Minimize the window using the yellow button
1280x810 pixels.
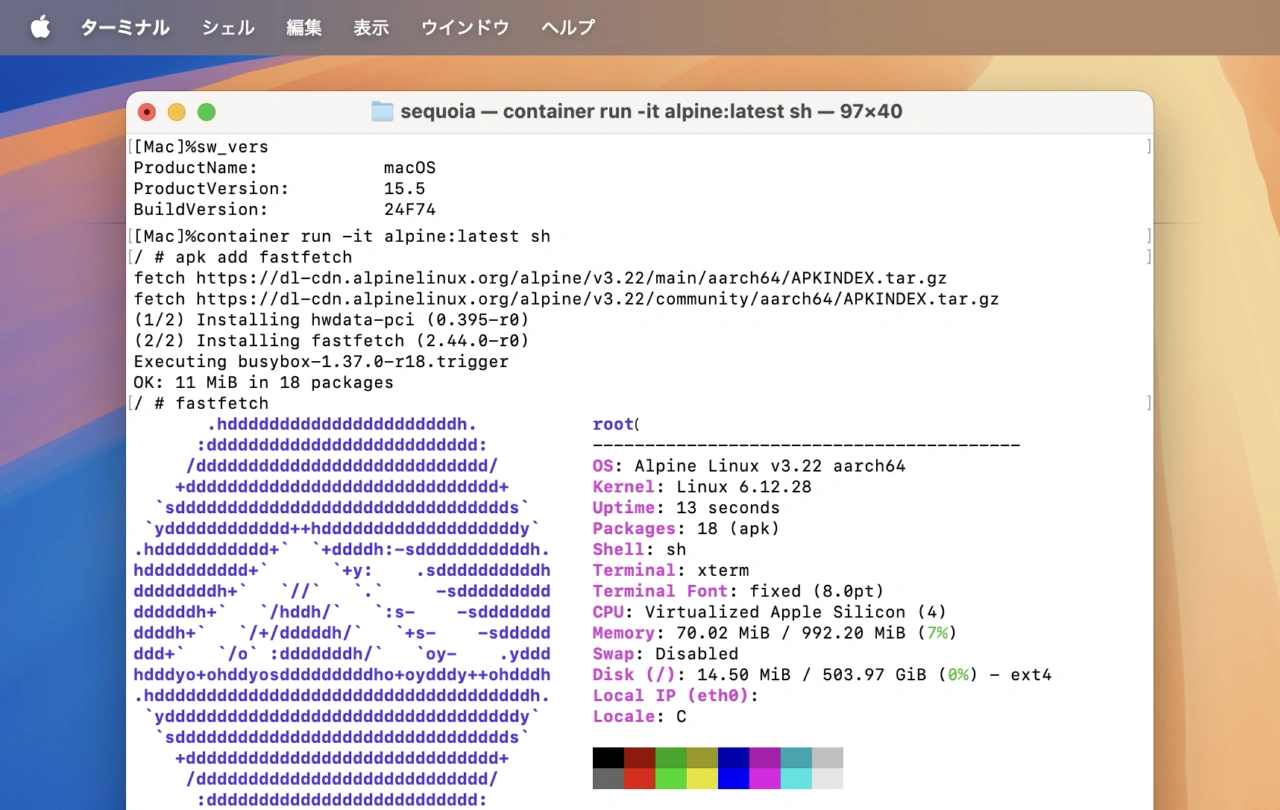pos(177,112)
